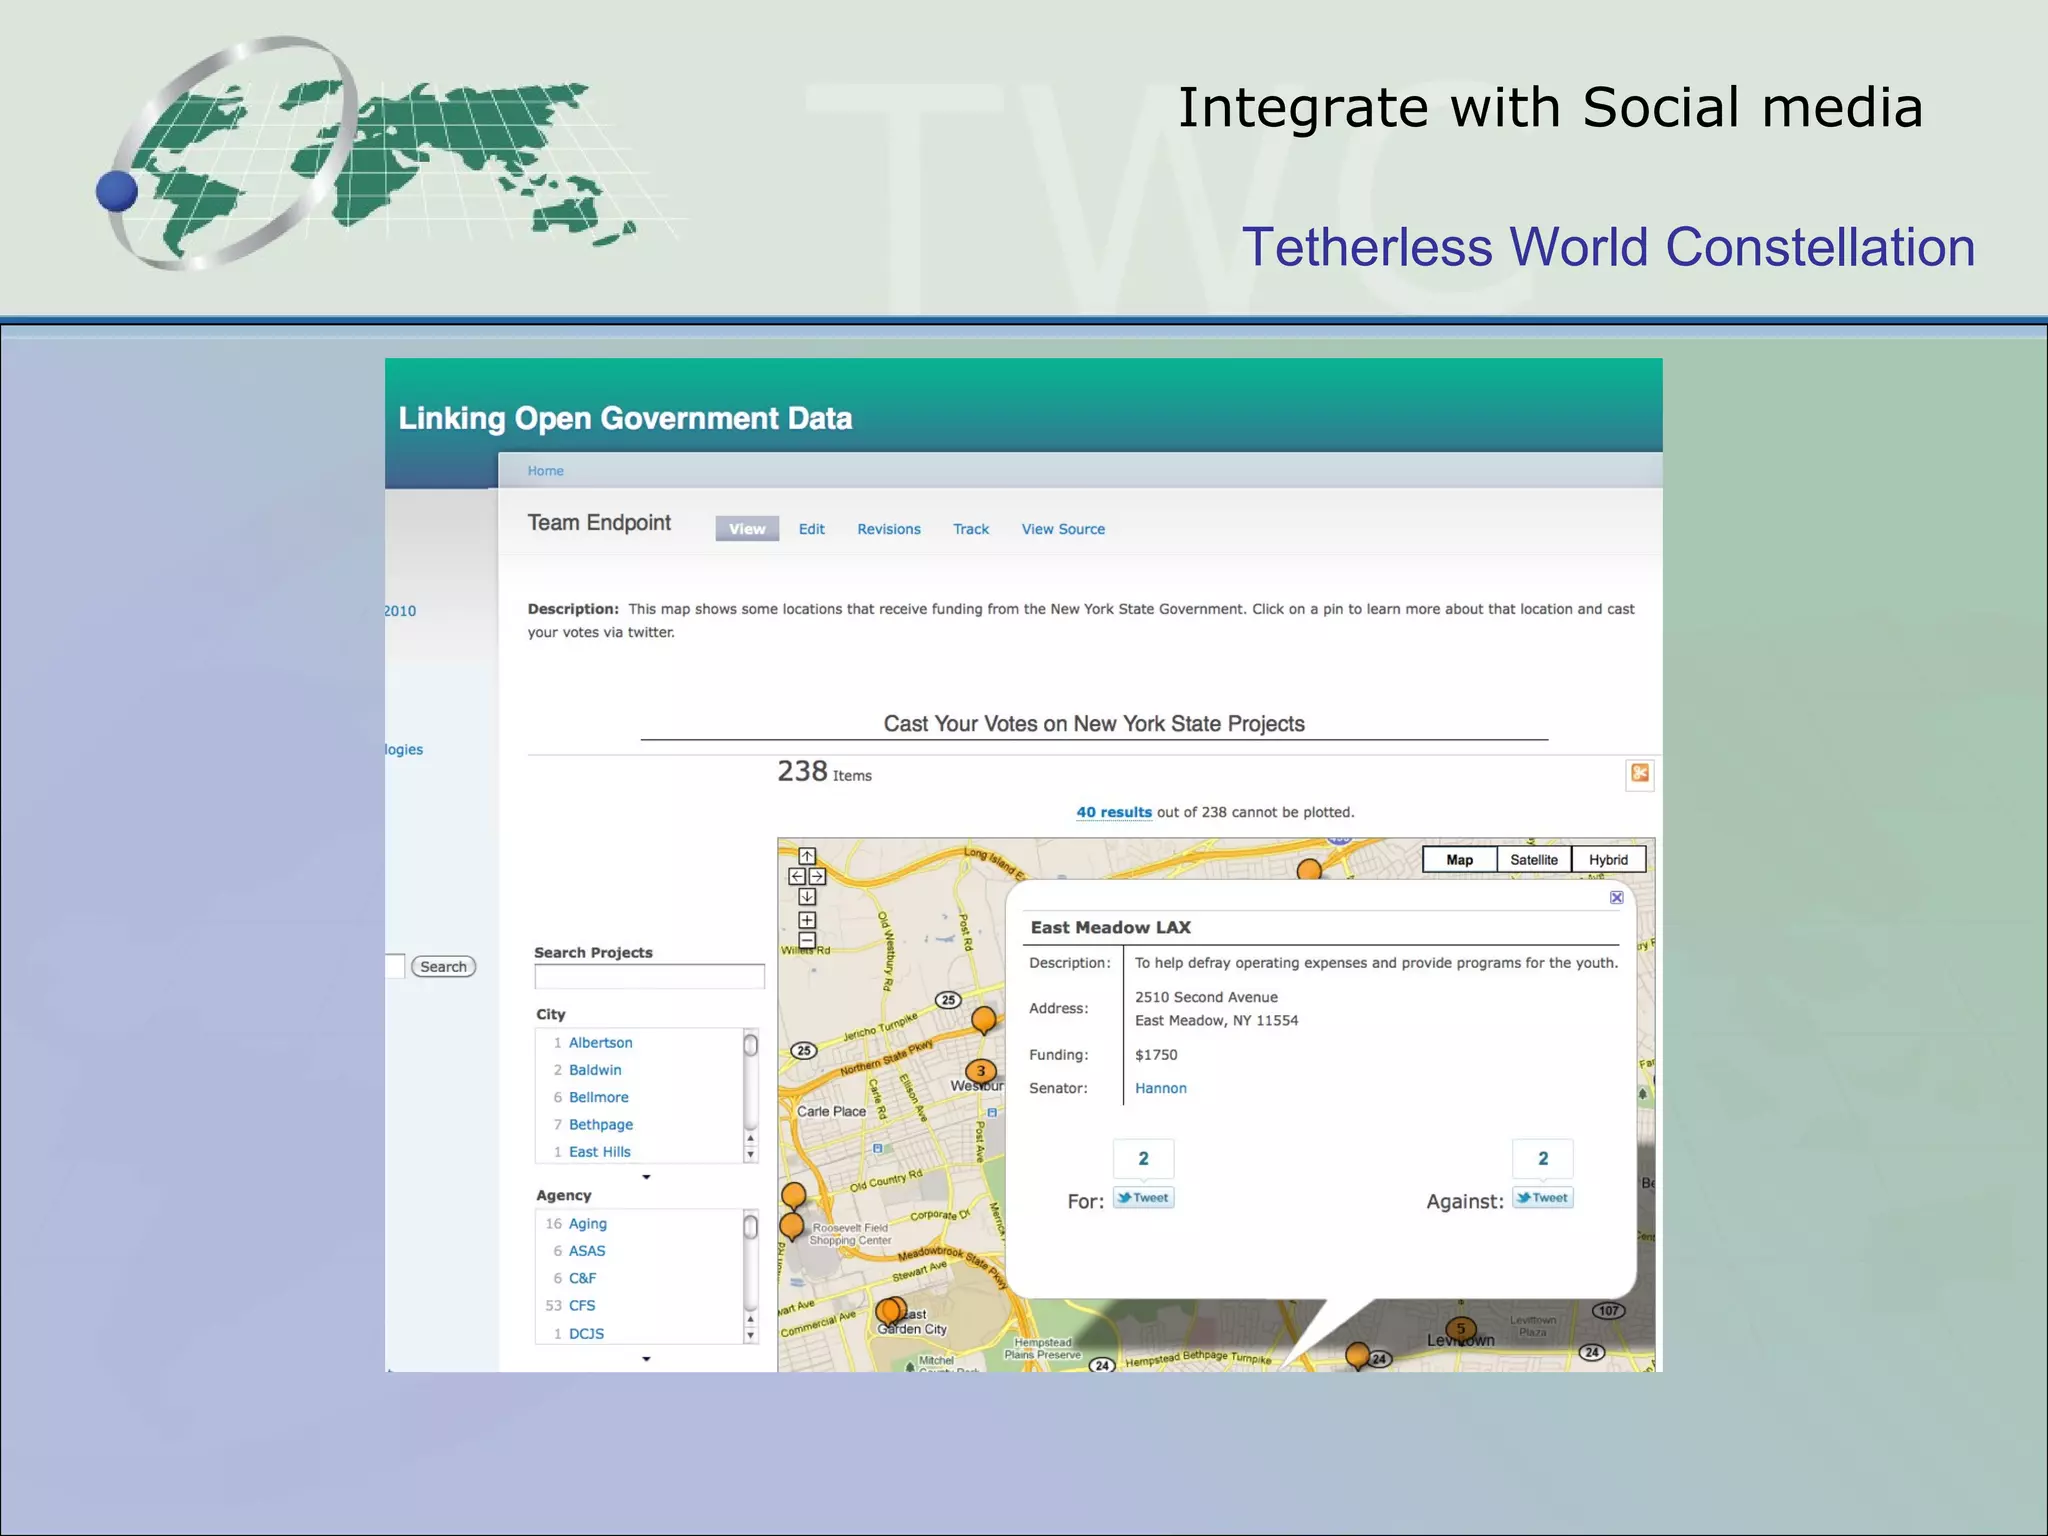This screenshot has height=1536, width=2048.
Task: Click the map pin numbered 3
Action: point(980,1071)
